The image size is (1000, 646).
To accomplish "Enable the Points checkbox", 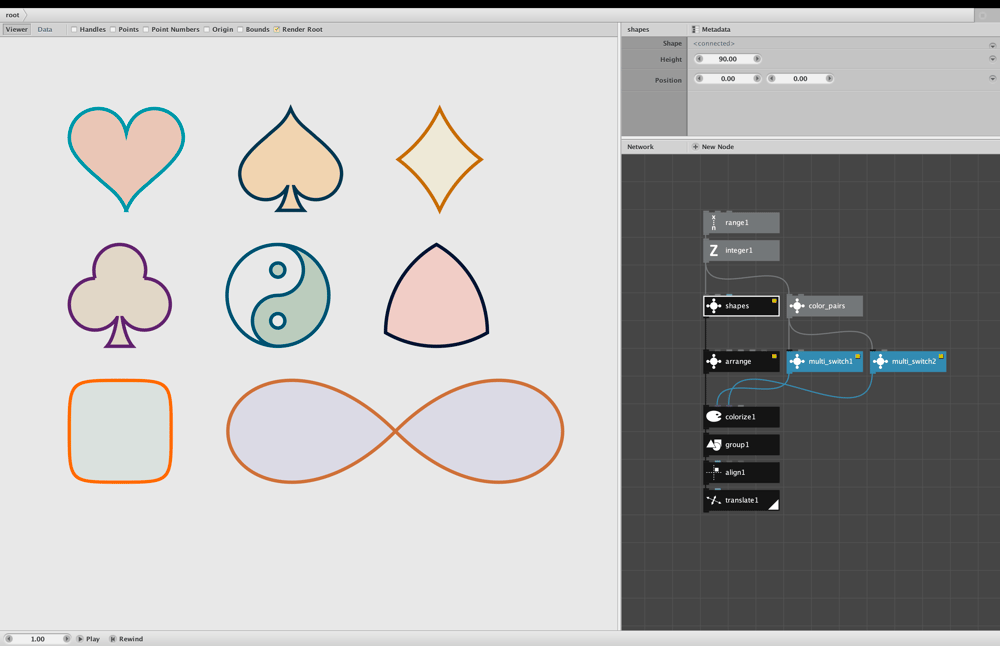I will pyautogui.click(x=113, y=29).
